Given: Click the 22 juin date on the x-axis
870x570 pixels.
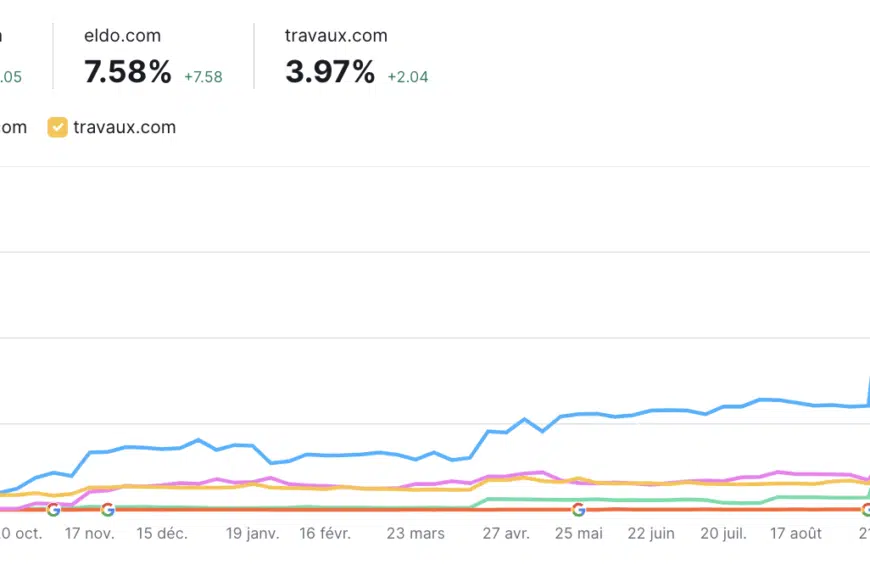Looking at the screenshot, I should (649, 533).
